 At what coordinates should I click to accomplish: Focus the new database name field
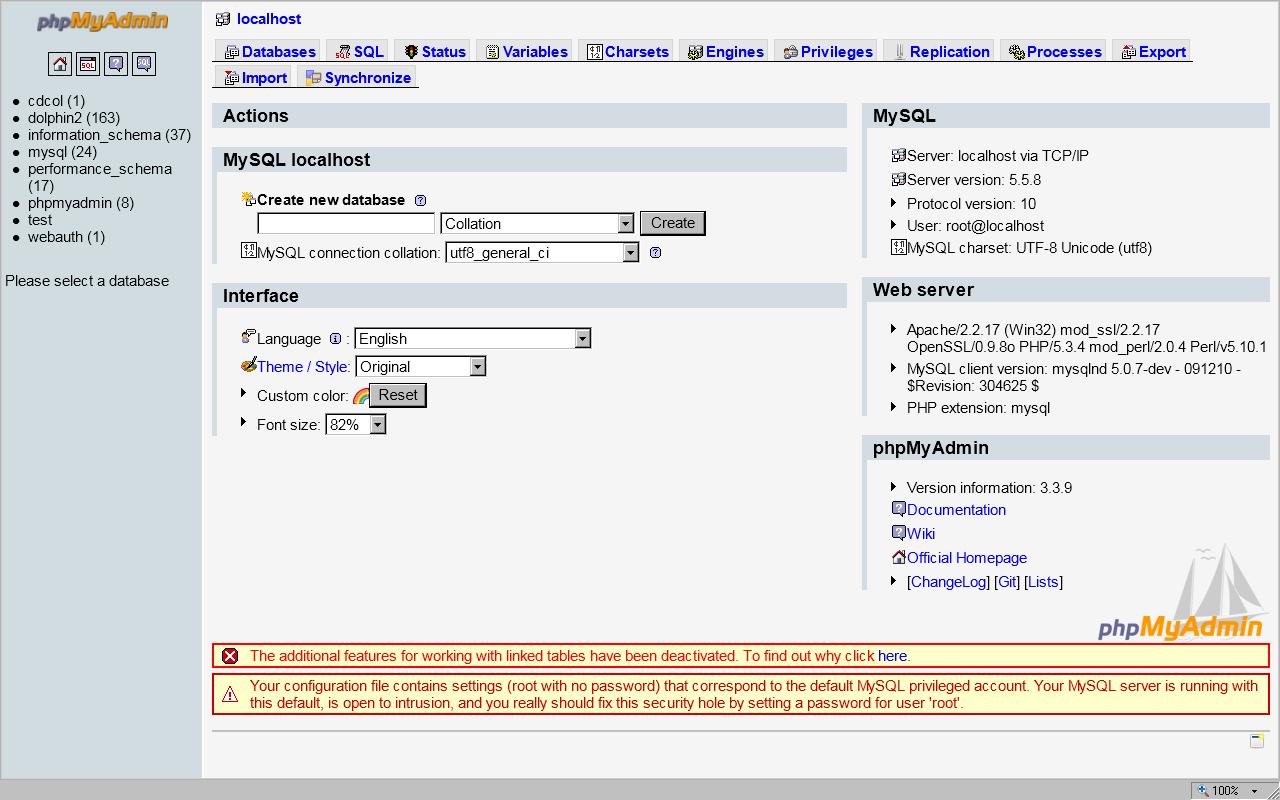coord(346,224)
